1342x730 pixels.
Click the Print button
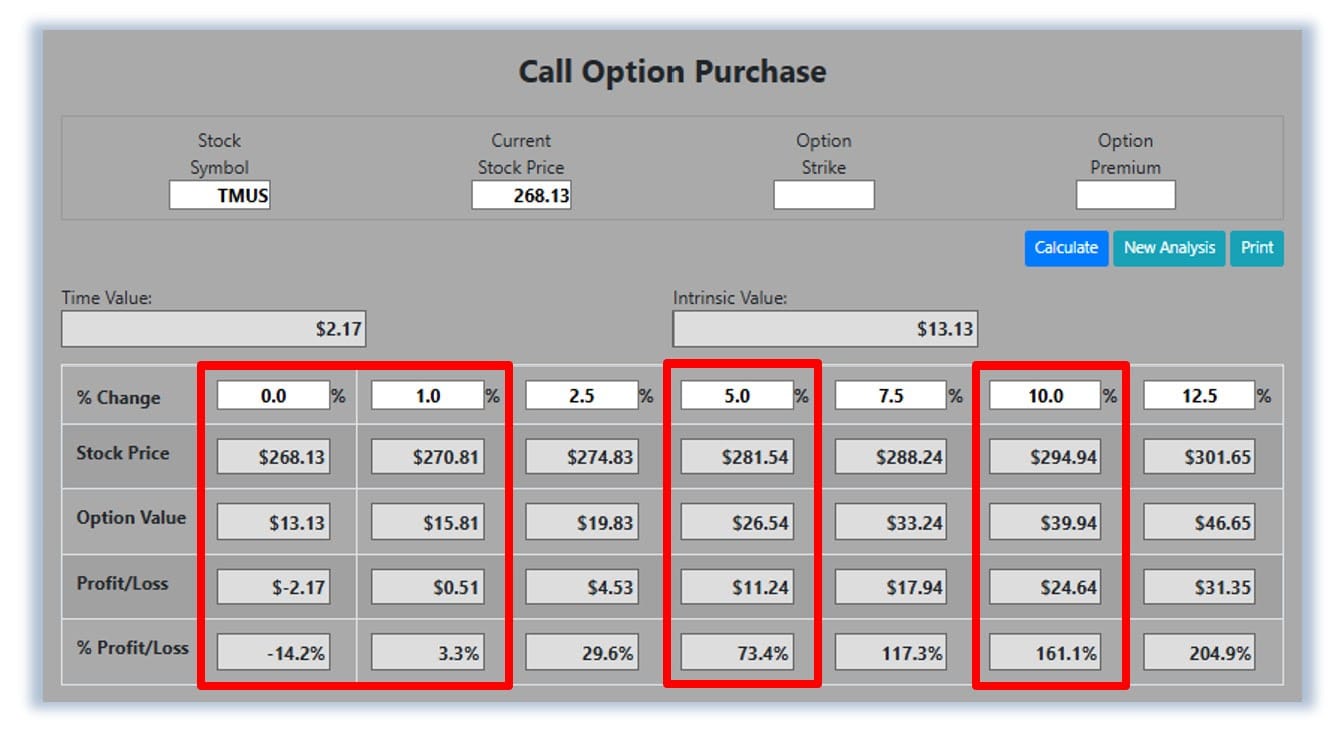pyautogui.click(x=1256, y=248)
